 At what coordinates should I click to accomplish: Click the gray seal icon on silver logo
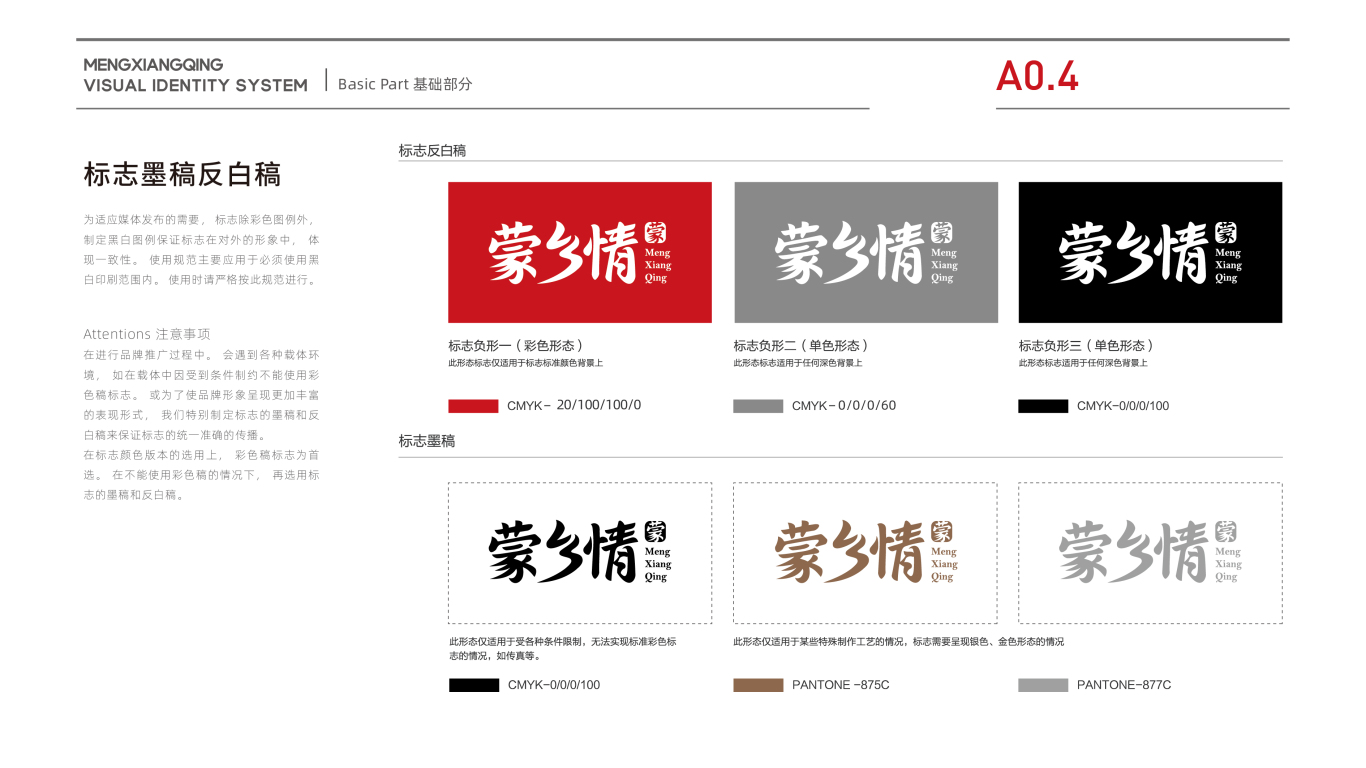click(x=1227, y=531)
